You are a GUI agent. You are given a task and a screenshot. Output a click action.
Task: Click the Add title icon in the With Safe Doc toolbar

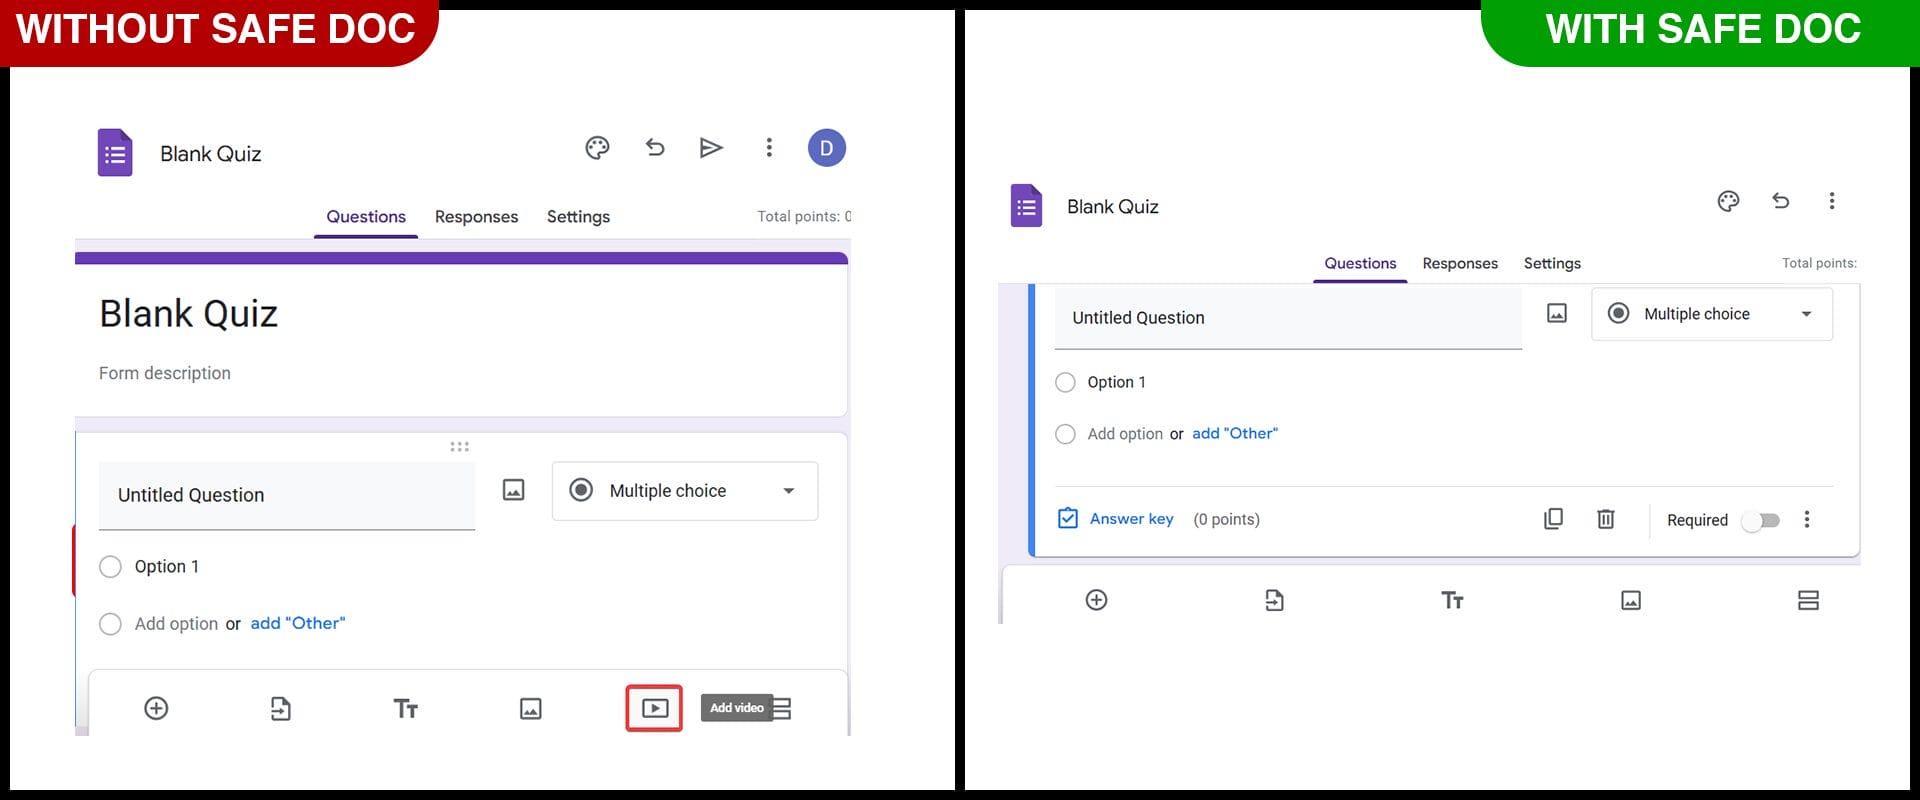[1452, 600]
